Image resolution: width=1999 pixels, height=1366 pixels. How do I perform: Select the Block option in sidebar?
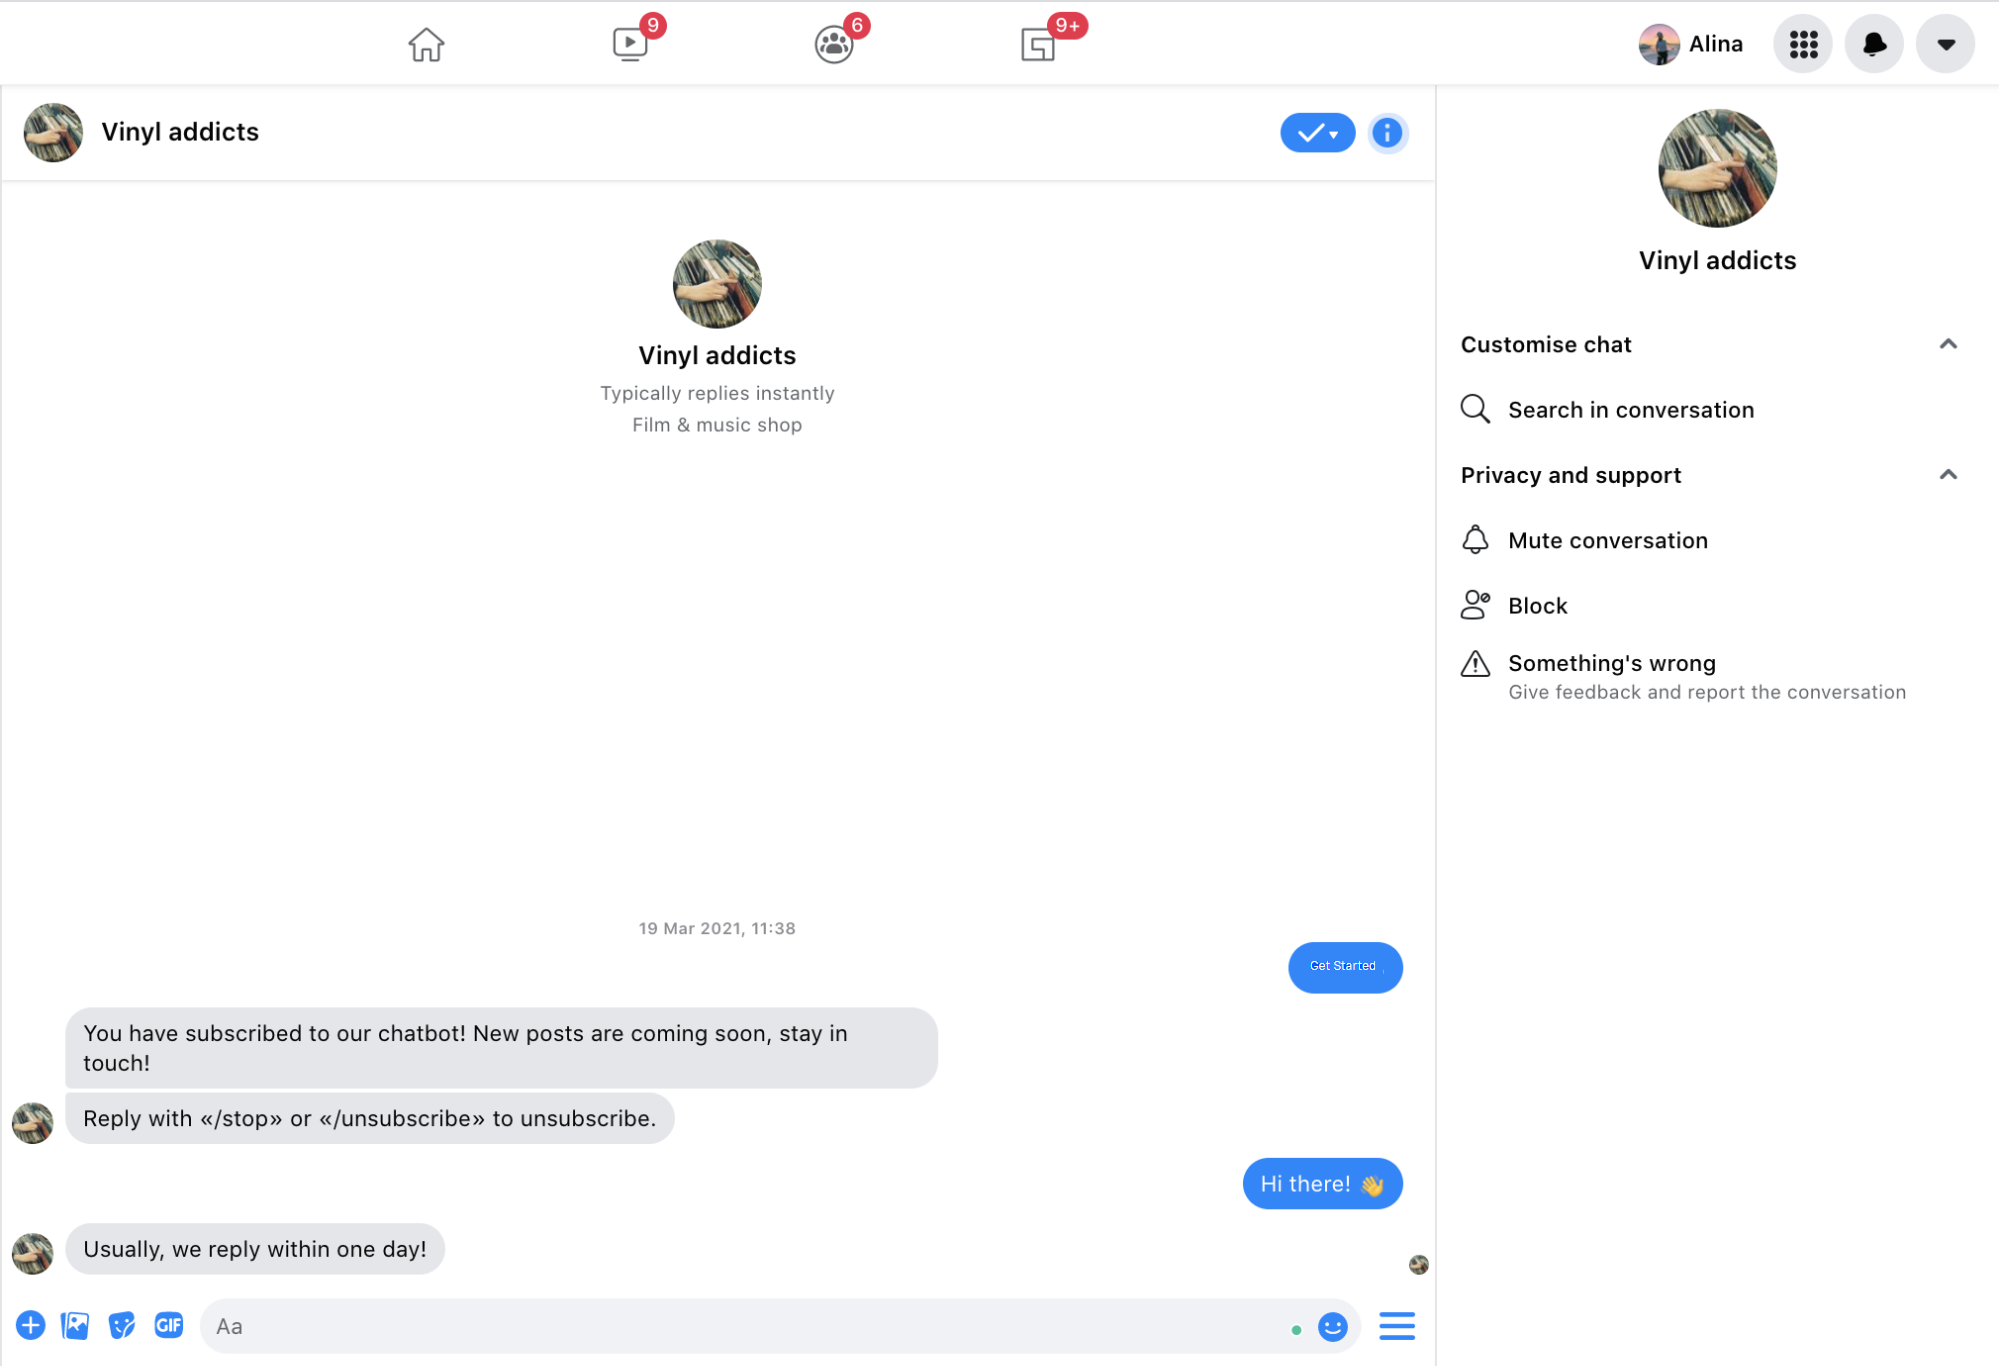tap(1539, 605)
